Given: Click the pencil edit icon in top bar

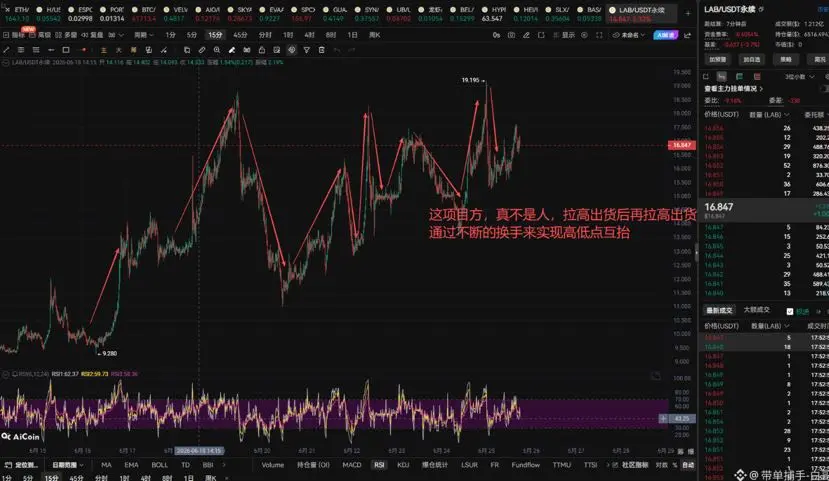Looking at the screenshot, I should (526, 35).
